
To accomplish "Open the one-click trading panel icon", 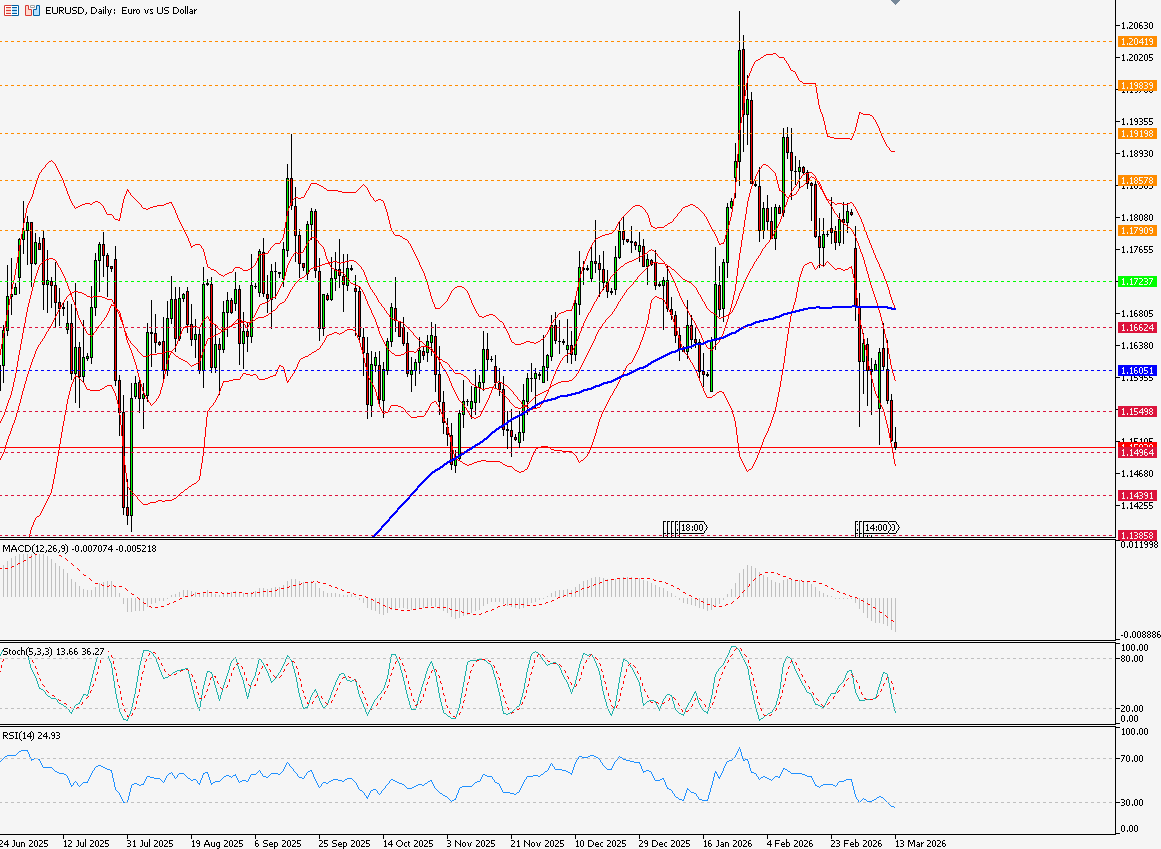I will [x=33, y=10].
